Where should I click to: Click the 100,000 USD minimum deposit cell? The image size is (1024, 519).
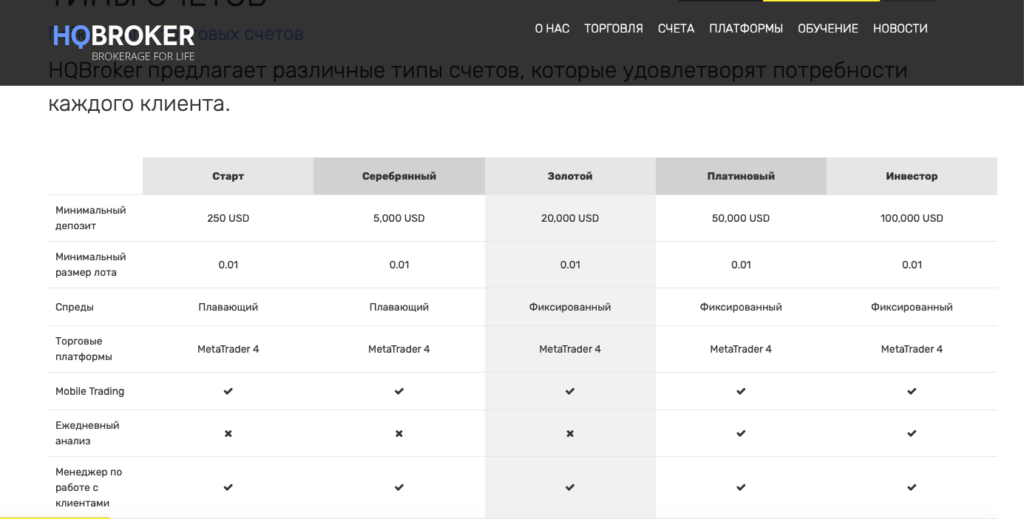click(911, 218)
